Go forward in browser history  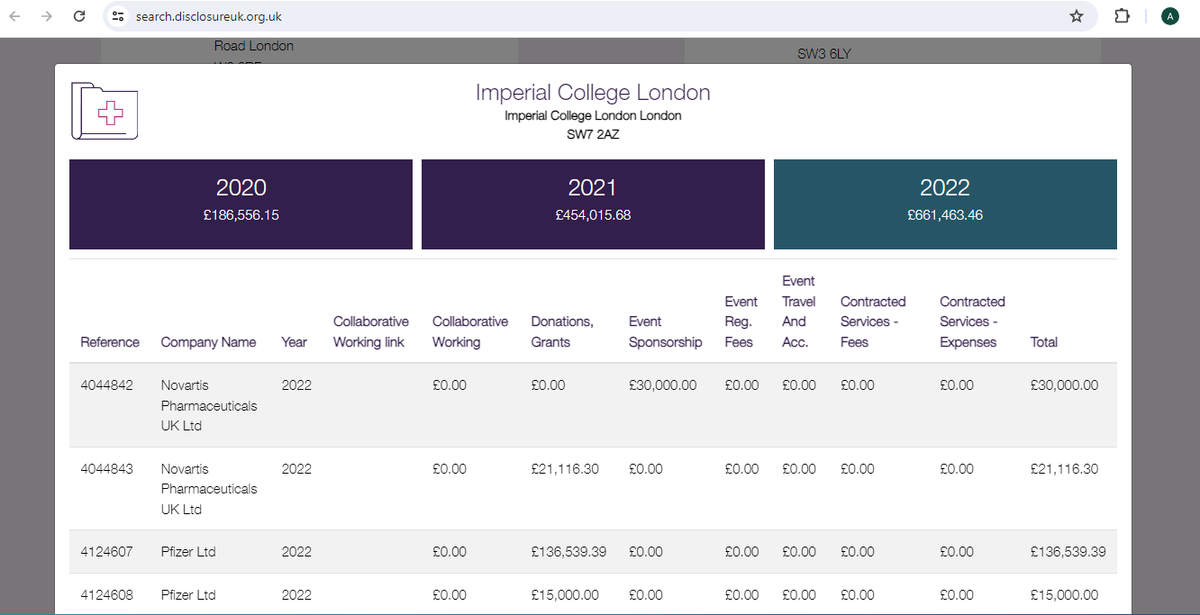click(x=47, y=16)
